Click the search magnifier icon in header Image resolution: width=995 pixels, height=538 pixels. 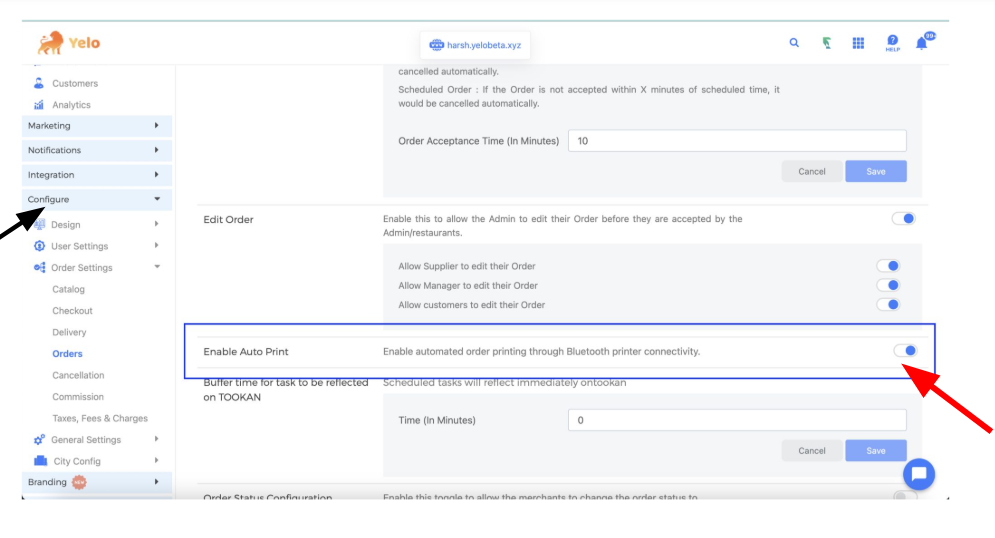pos(794,43)
